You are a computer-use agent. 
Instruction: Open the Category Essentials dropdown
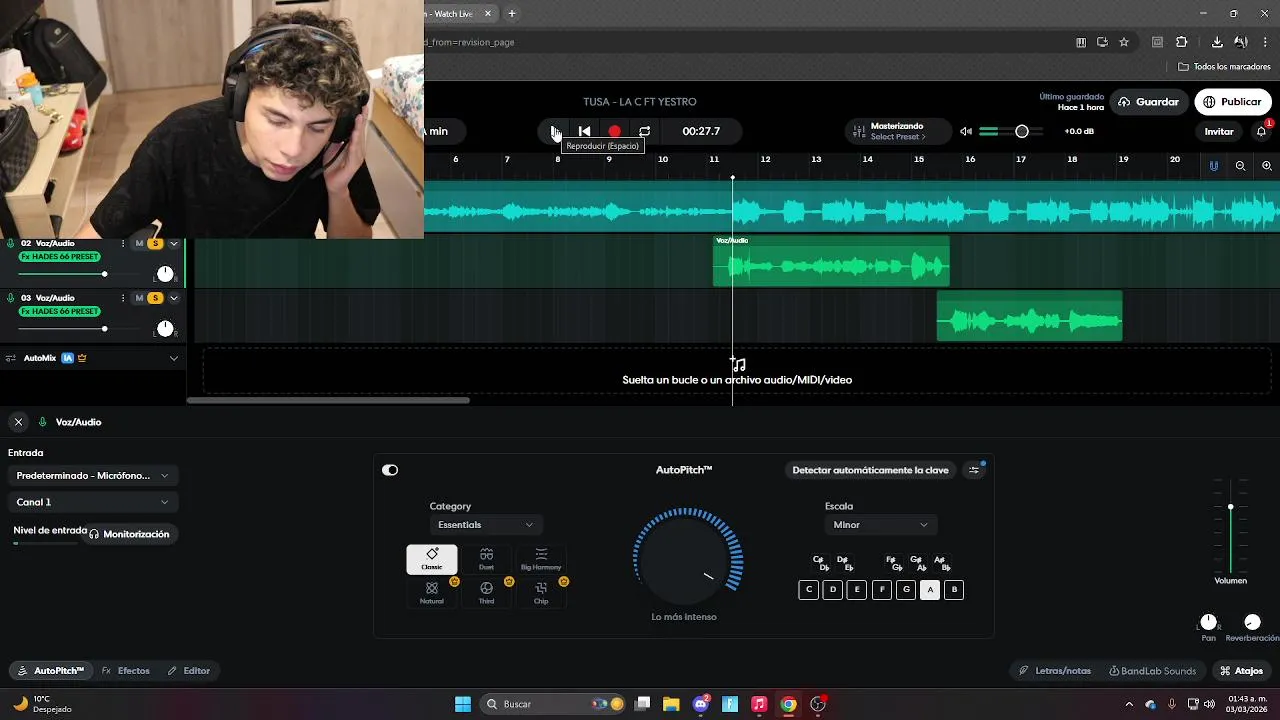485,525
